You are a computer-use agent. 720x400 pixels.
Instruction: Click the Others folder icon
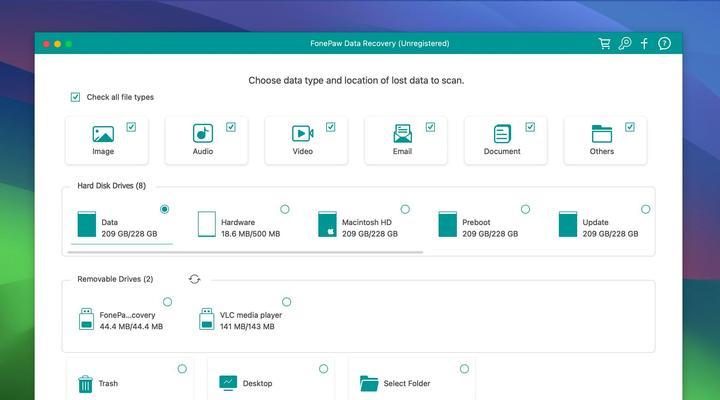pyautogui.click(x=602, y=134)
